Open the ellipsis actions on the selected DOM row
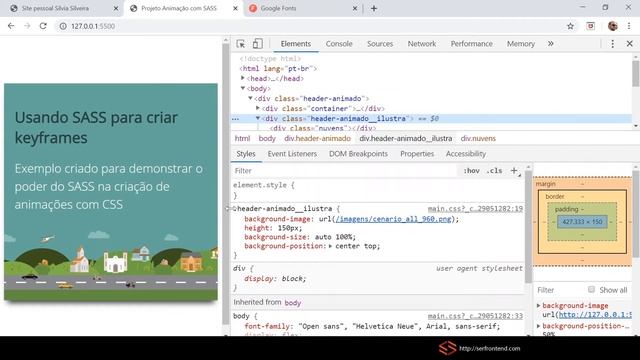 [236, 119]
